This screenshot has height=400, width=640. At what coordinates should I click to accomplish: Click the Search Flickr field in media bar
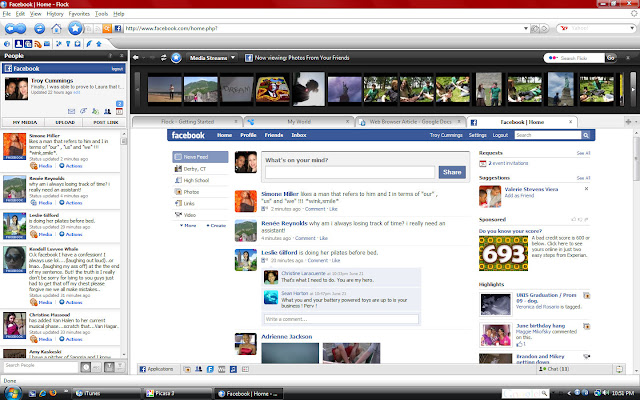(575, 58)
